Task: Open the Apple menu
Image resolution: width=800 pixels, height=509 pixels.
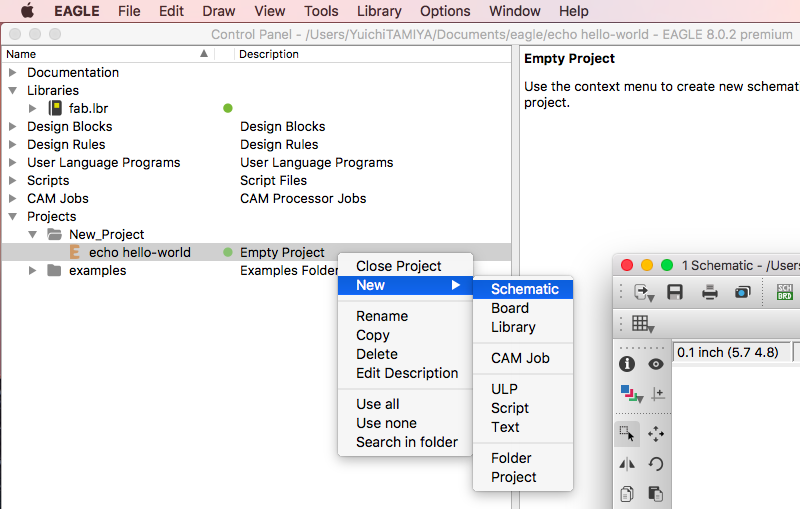Action: pos(27,10)
